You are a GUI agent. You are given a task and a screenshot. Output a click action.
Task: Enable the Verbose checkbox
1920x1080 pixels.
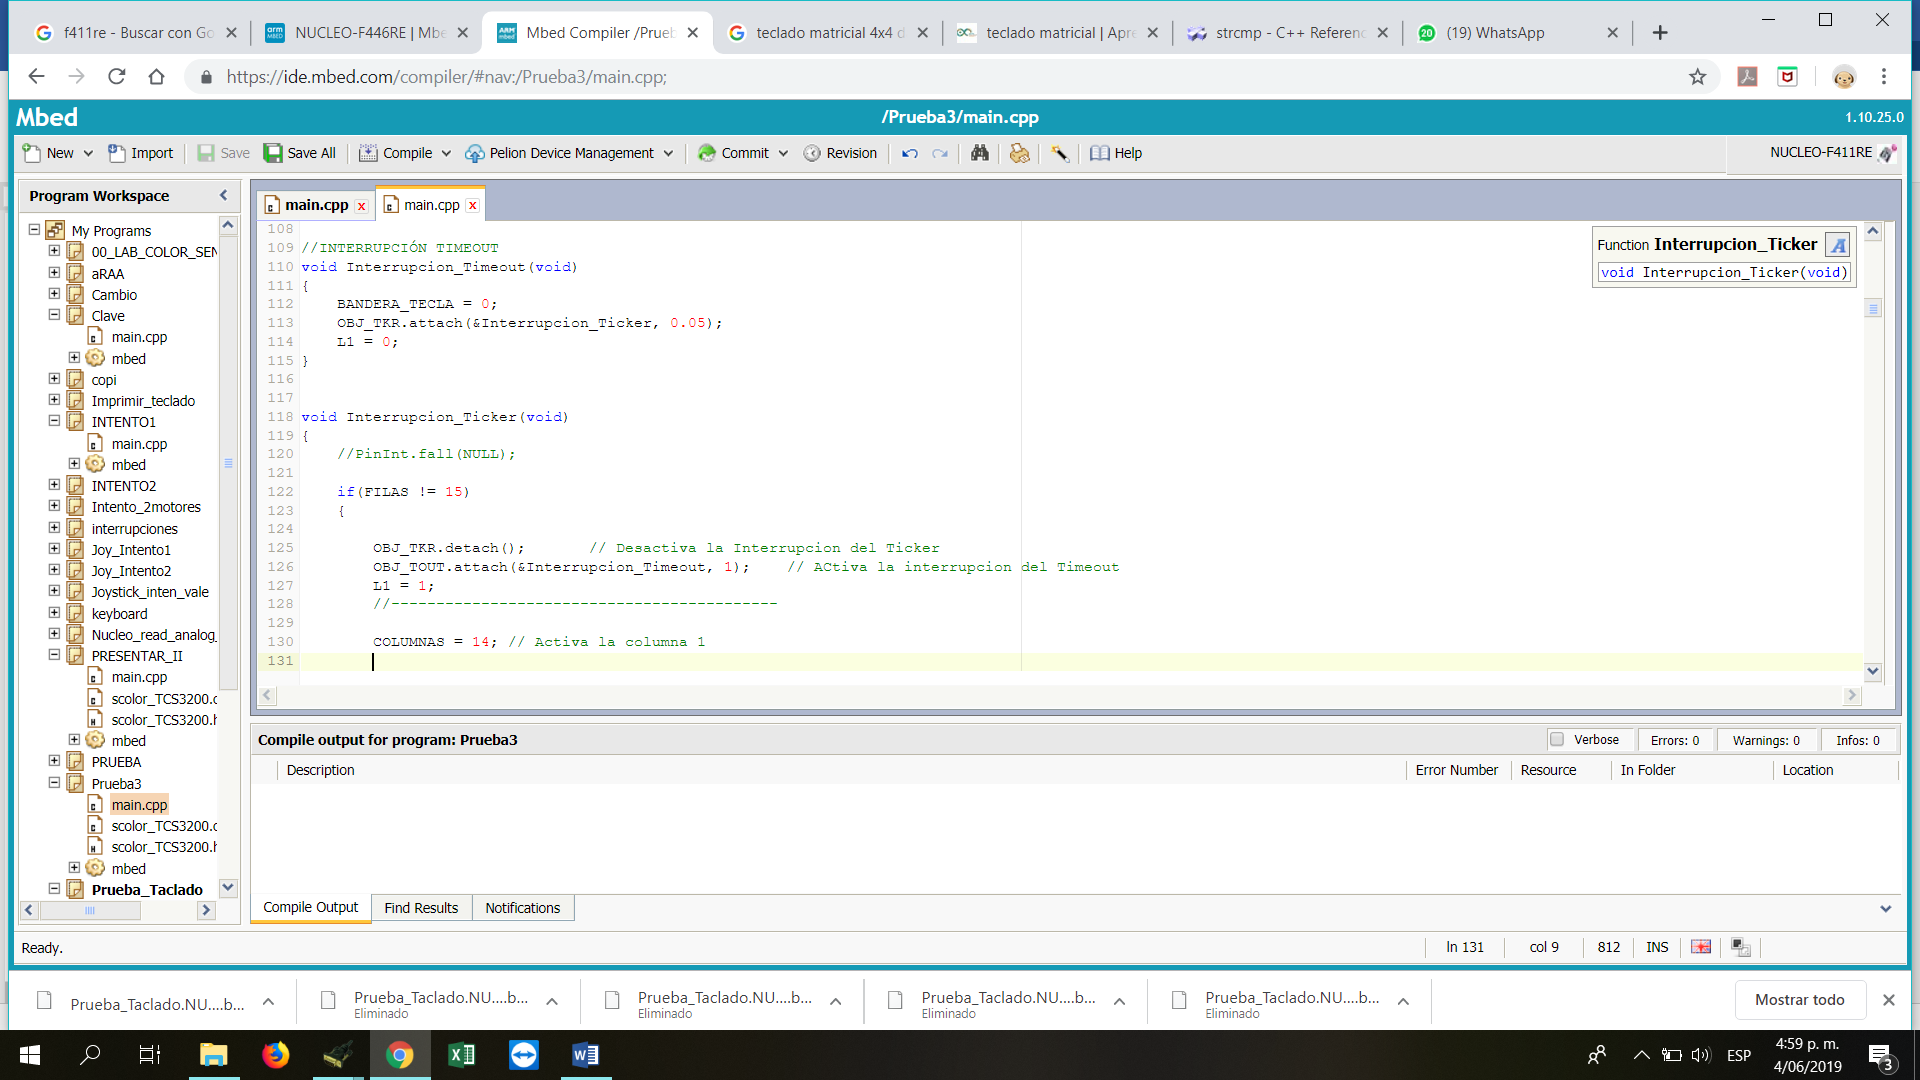pos(1557,740)
